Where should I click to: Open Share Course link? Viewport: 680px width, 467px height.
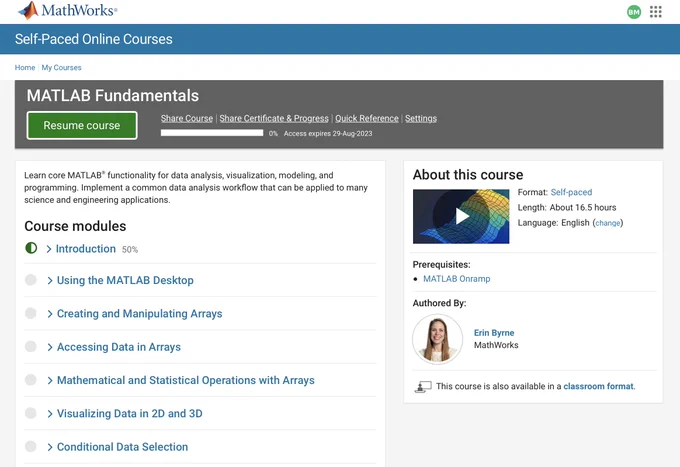187,118
